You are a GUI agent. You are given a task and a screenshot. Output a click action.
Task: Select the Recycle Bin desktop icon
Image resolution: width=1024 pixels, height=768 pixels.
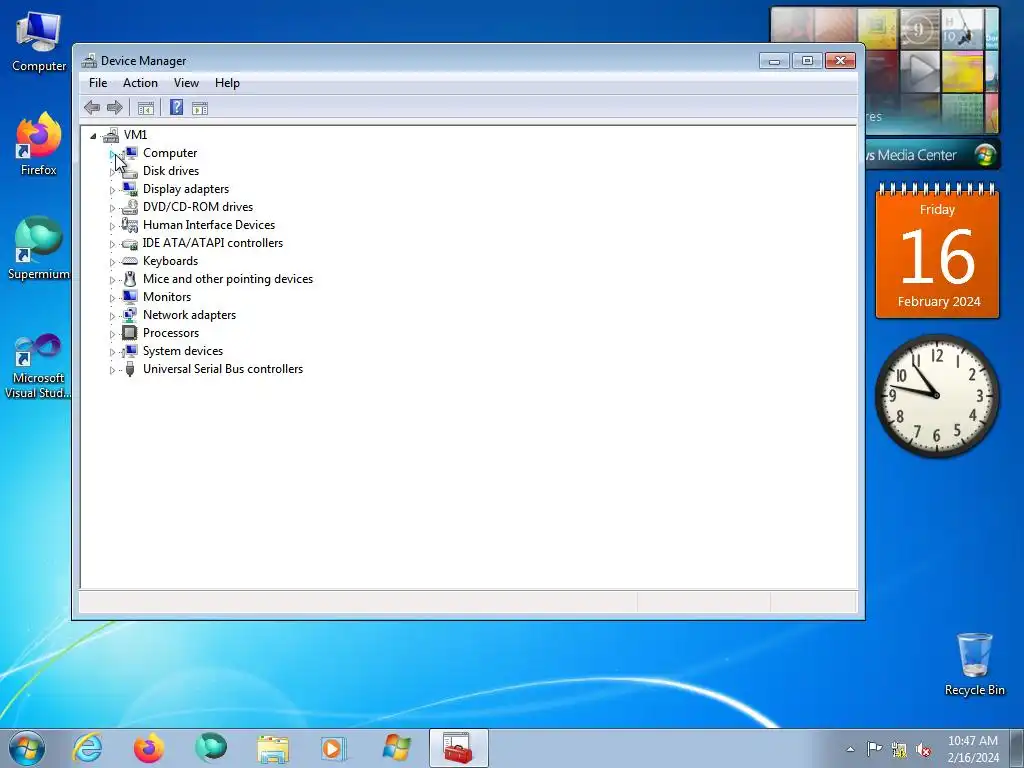(x=974, y=664)
